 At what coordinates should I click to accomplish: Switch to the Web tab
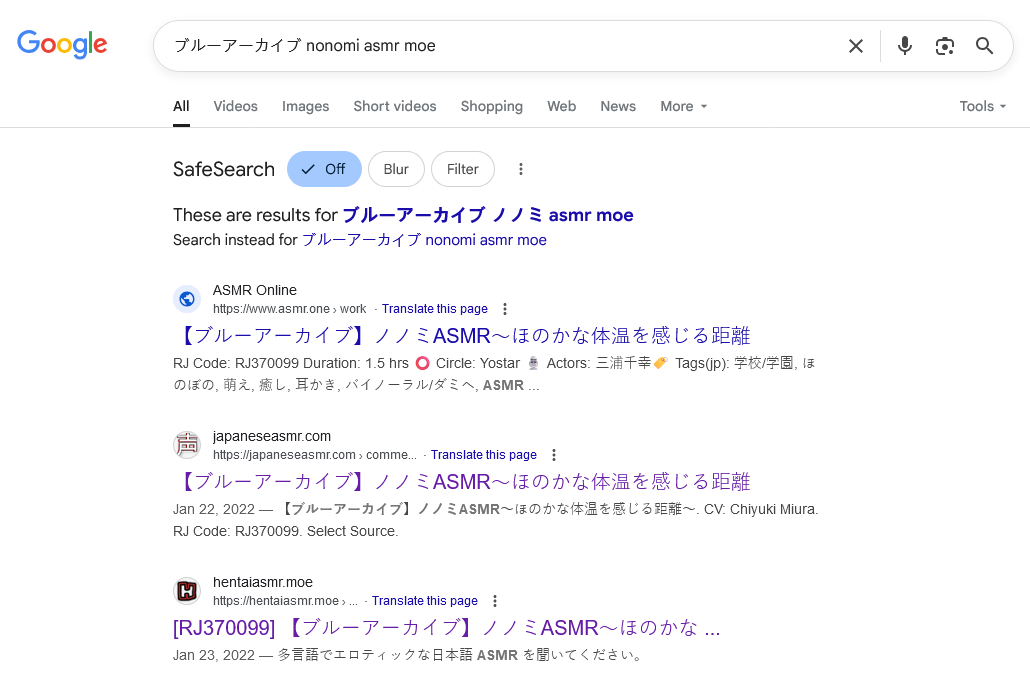(x=562, y=106)
